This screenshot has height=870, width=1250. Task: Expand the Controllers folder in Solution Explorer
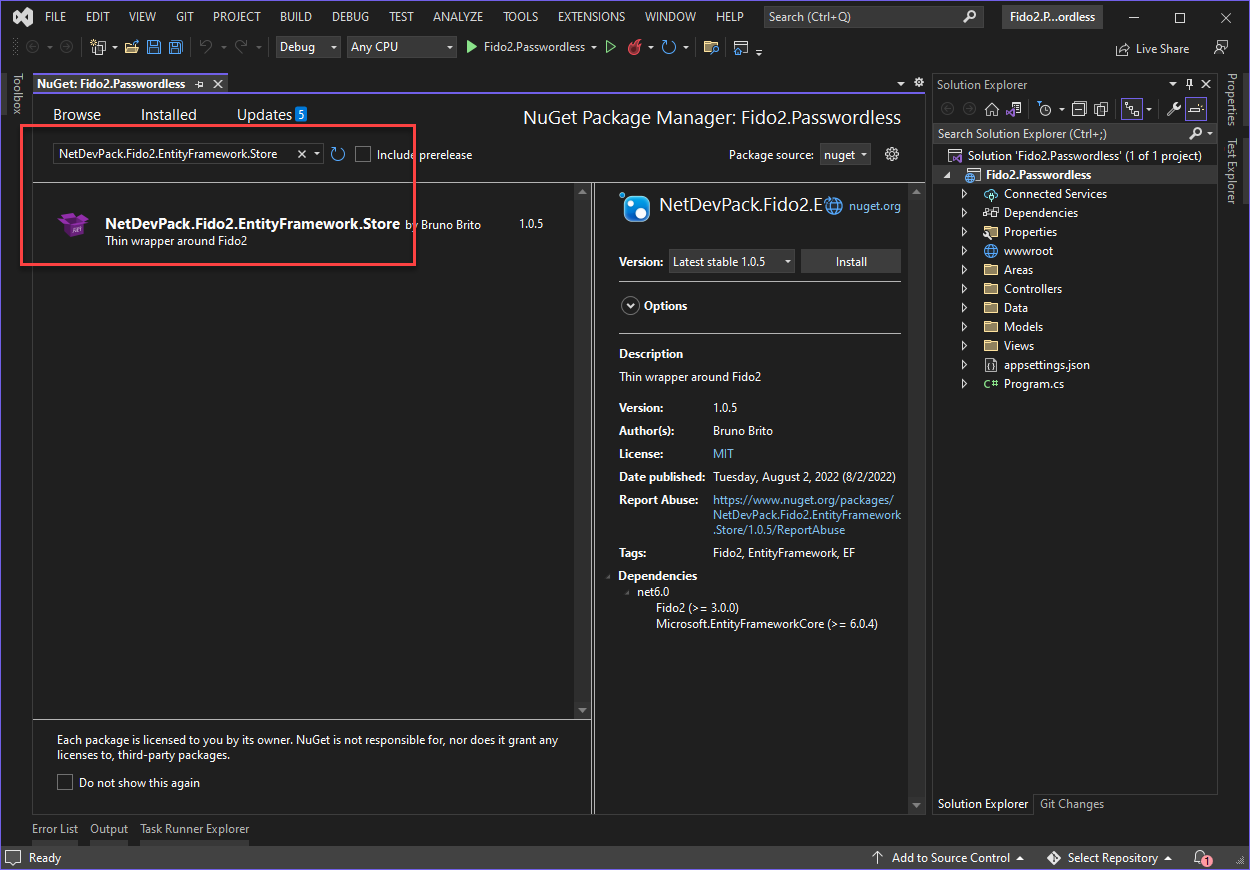(x=964, y=289)
